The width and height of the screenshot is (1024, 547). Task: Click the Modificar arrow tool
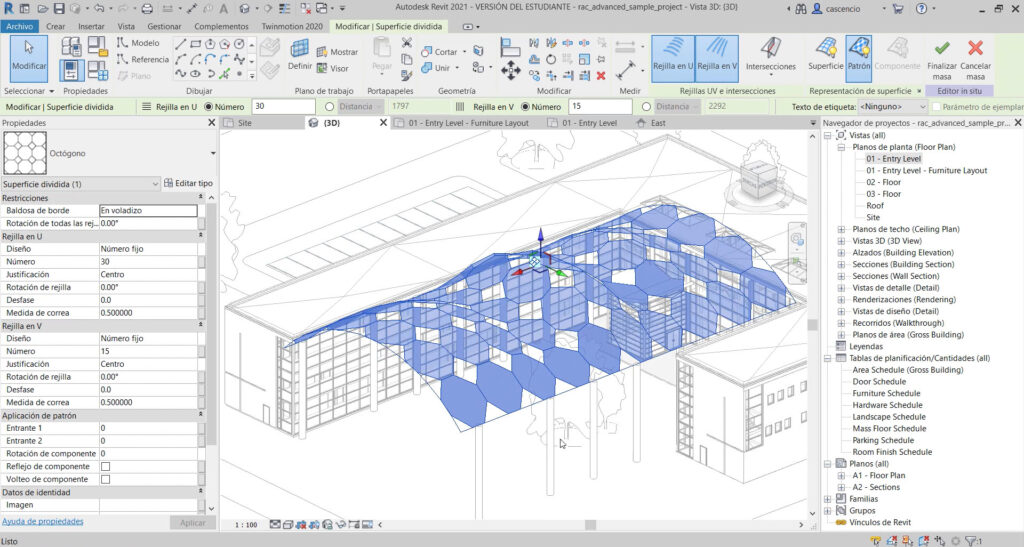click(x=28, y=55)
